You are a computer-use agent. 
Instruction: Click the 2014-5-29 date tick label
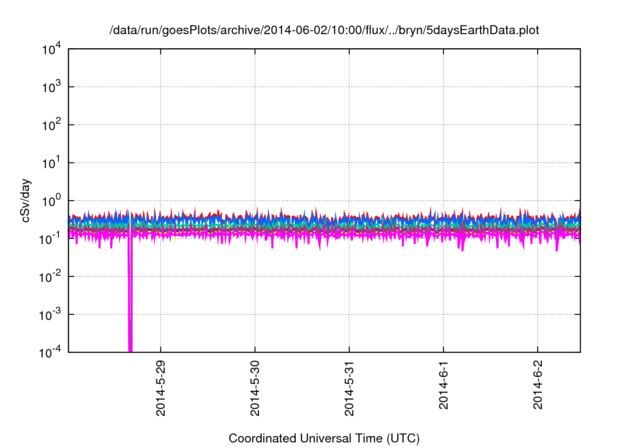tap(160, 388)
